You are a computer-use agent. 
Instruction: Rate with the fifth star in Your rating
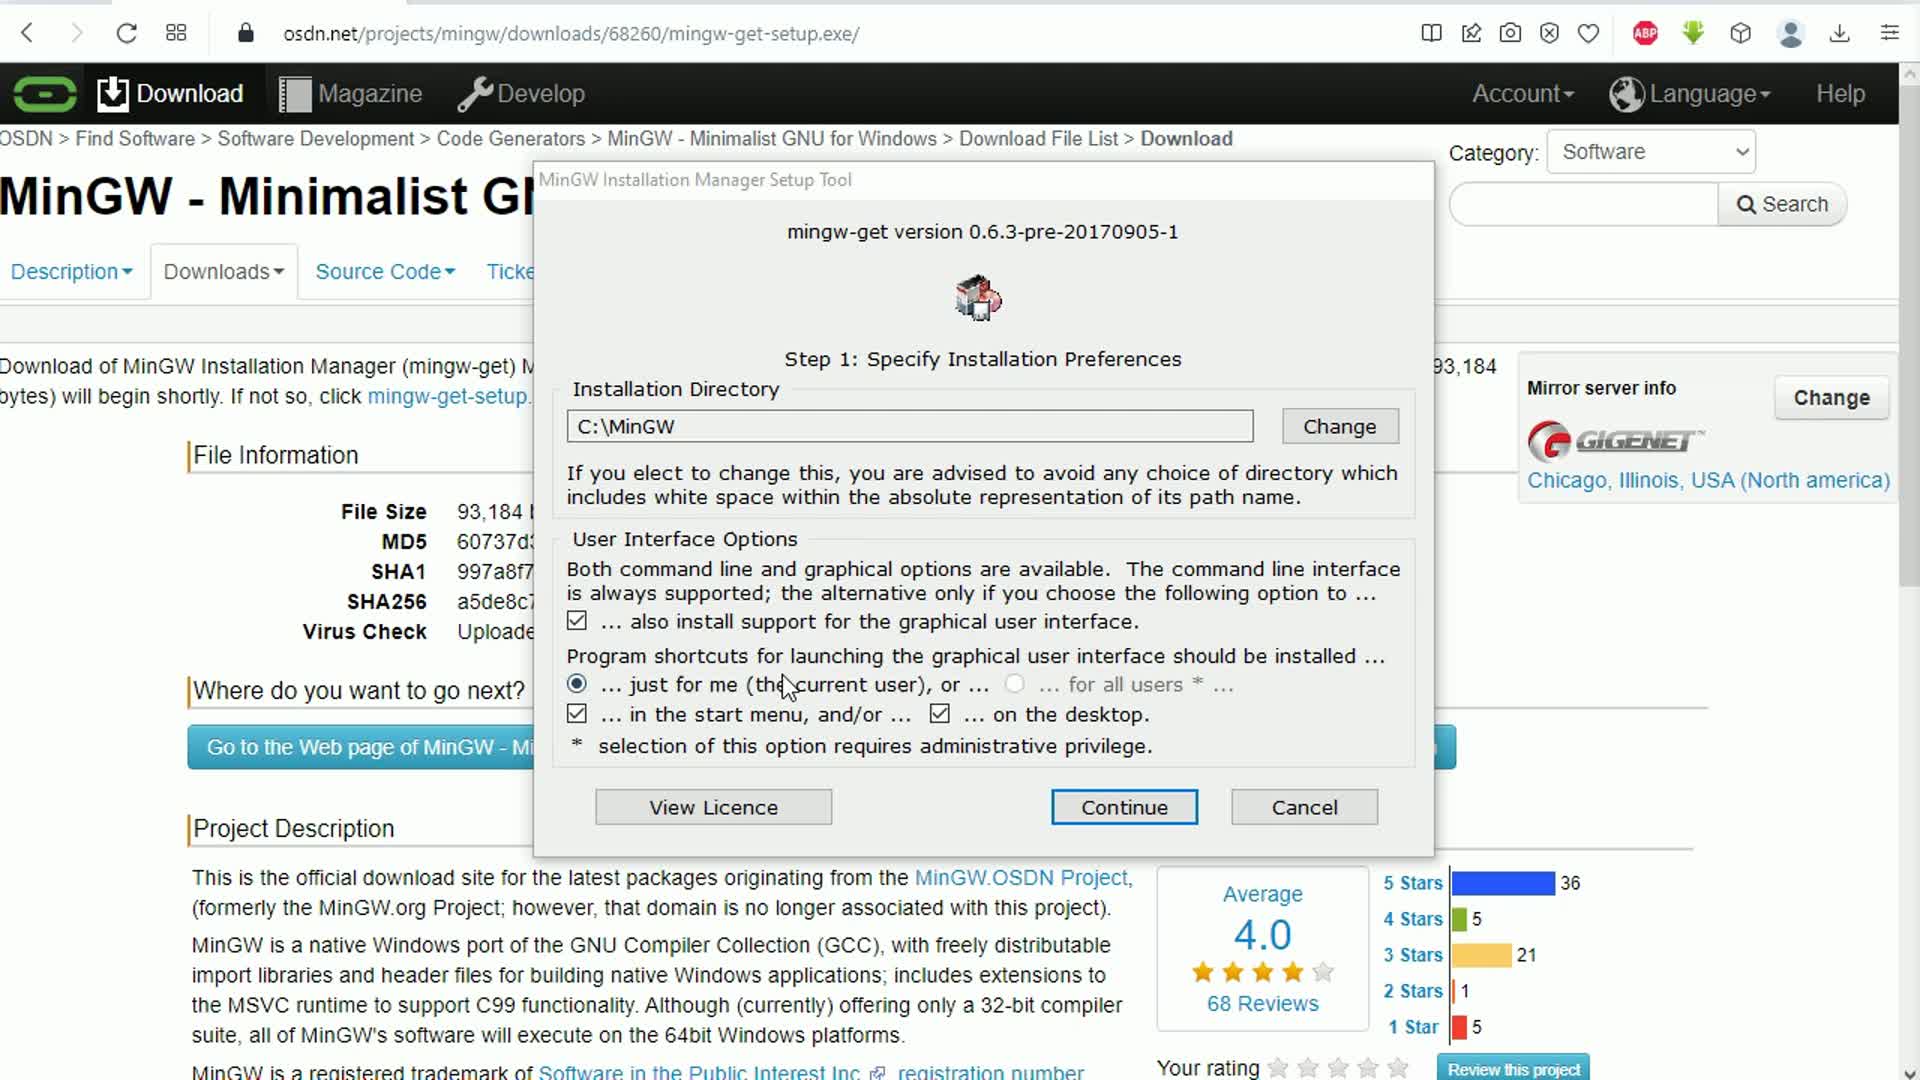pos(1398,1068)
